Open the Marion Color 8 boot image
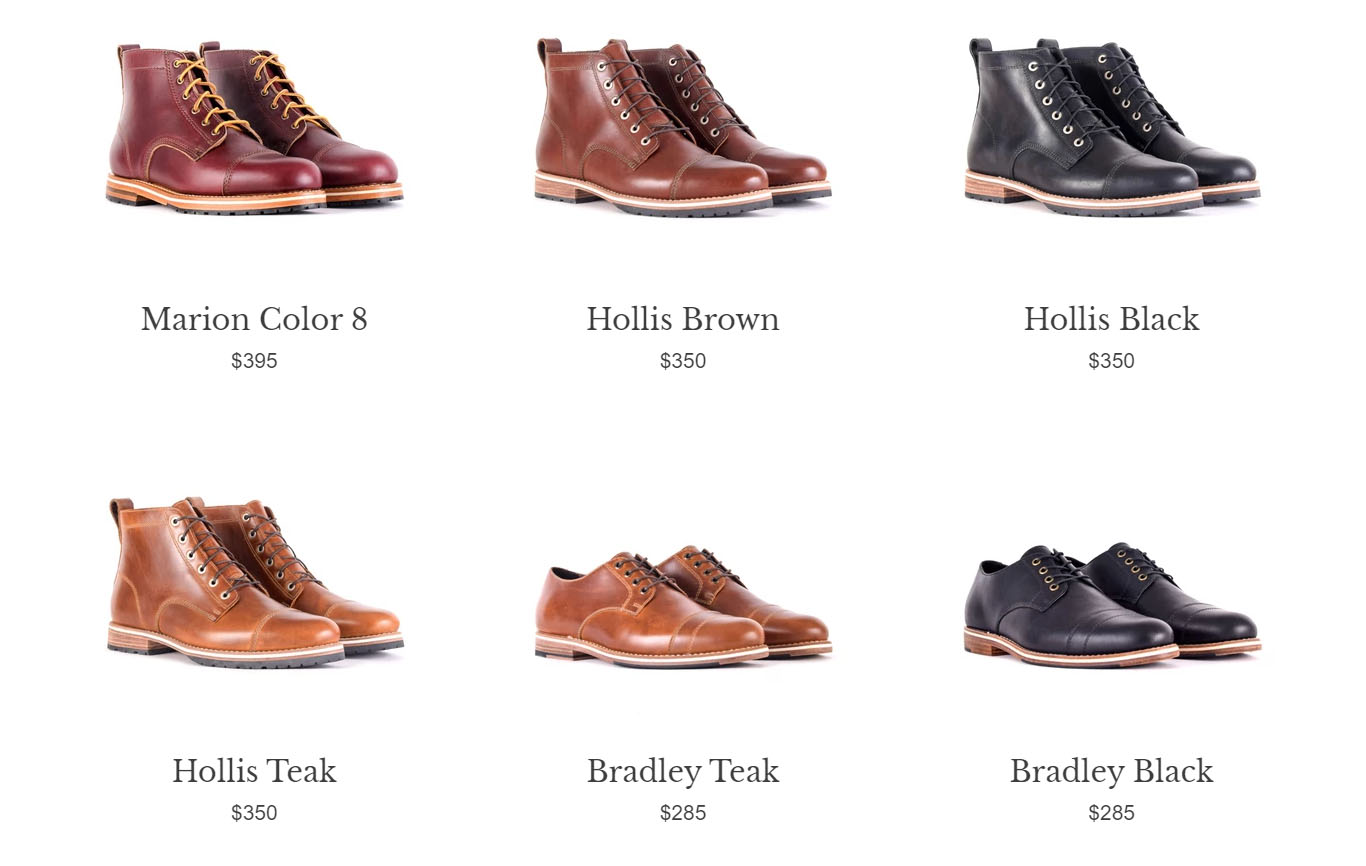The image size is (1366, 866). pos(254,127)
